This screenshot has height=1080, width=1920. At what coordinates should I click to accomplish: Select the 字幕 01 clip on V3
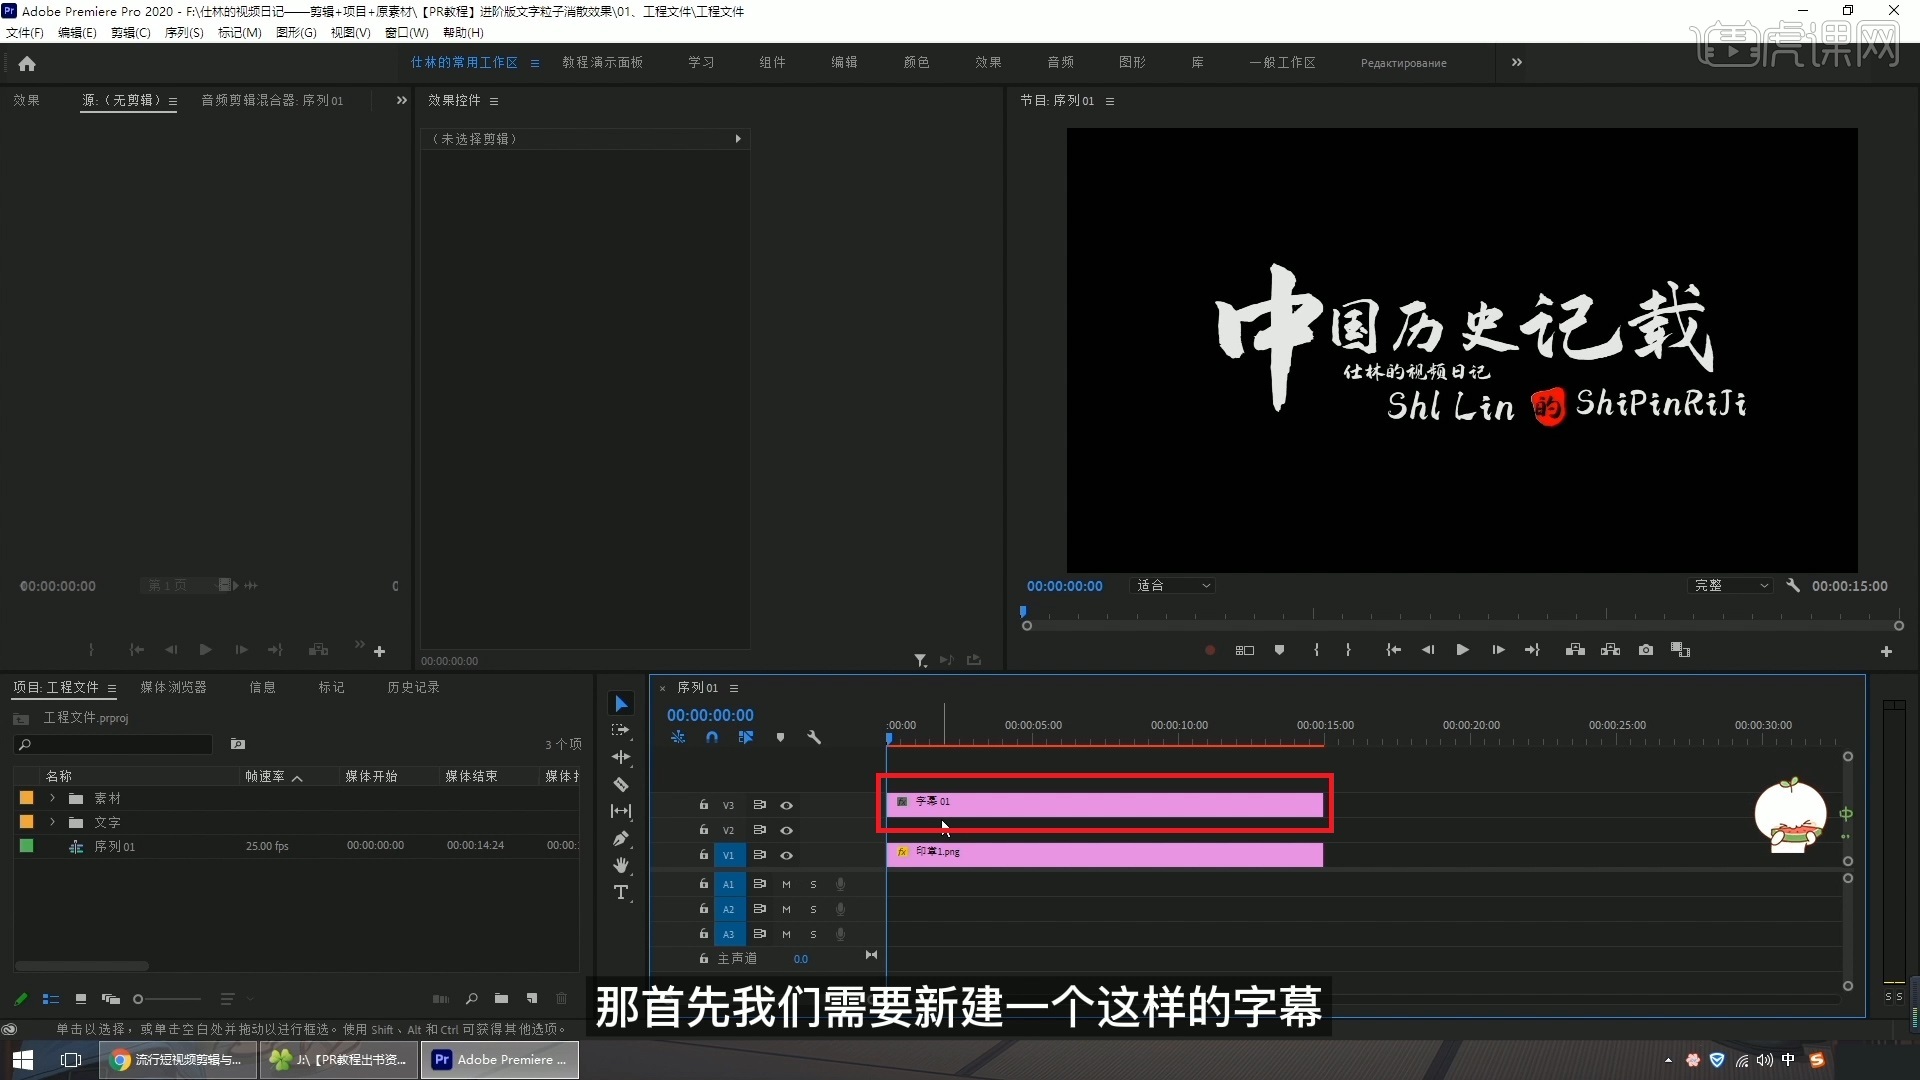(1105, 803)
